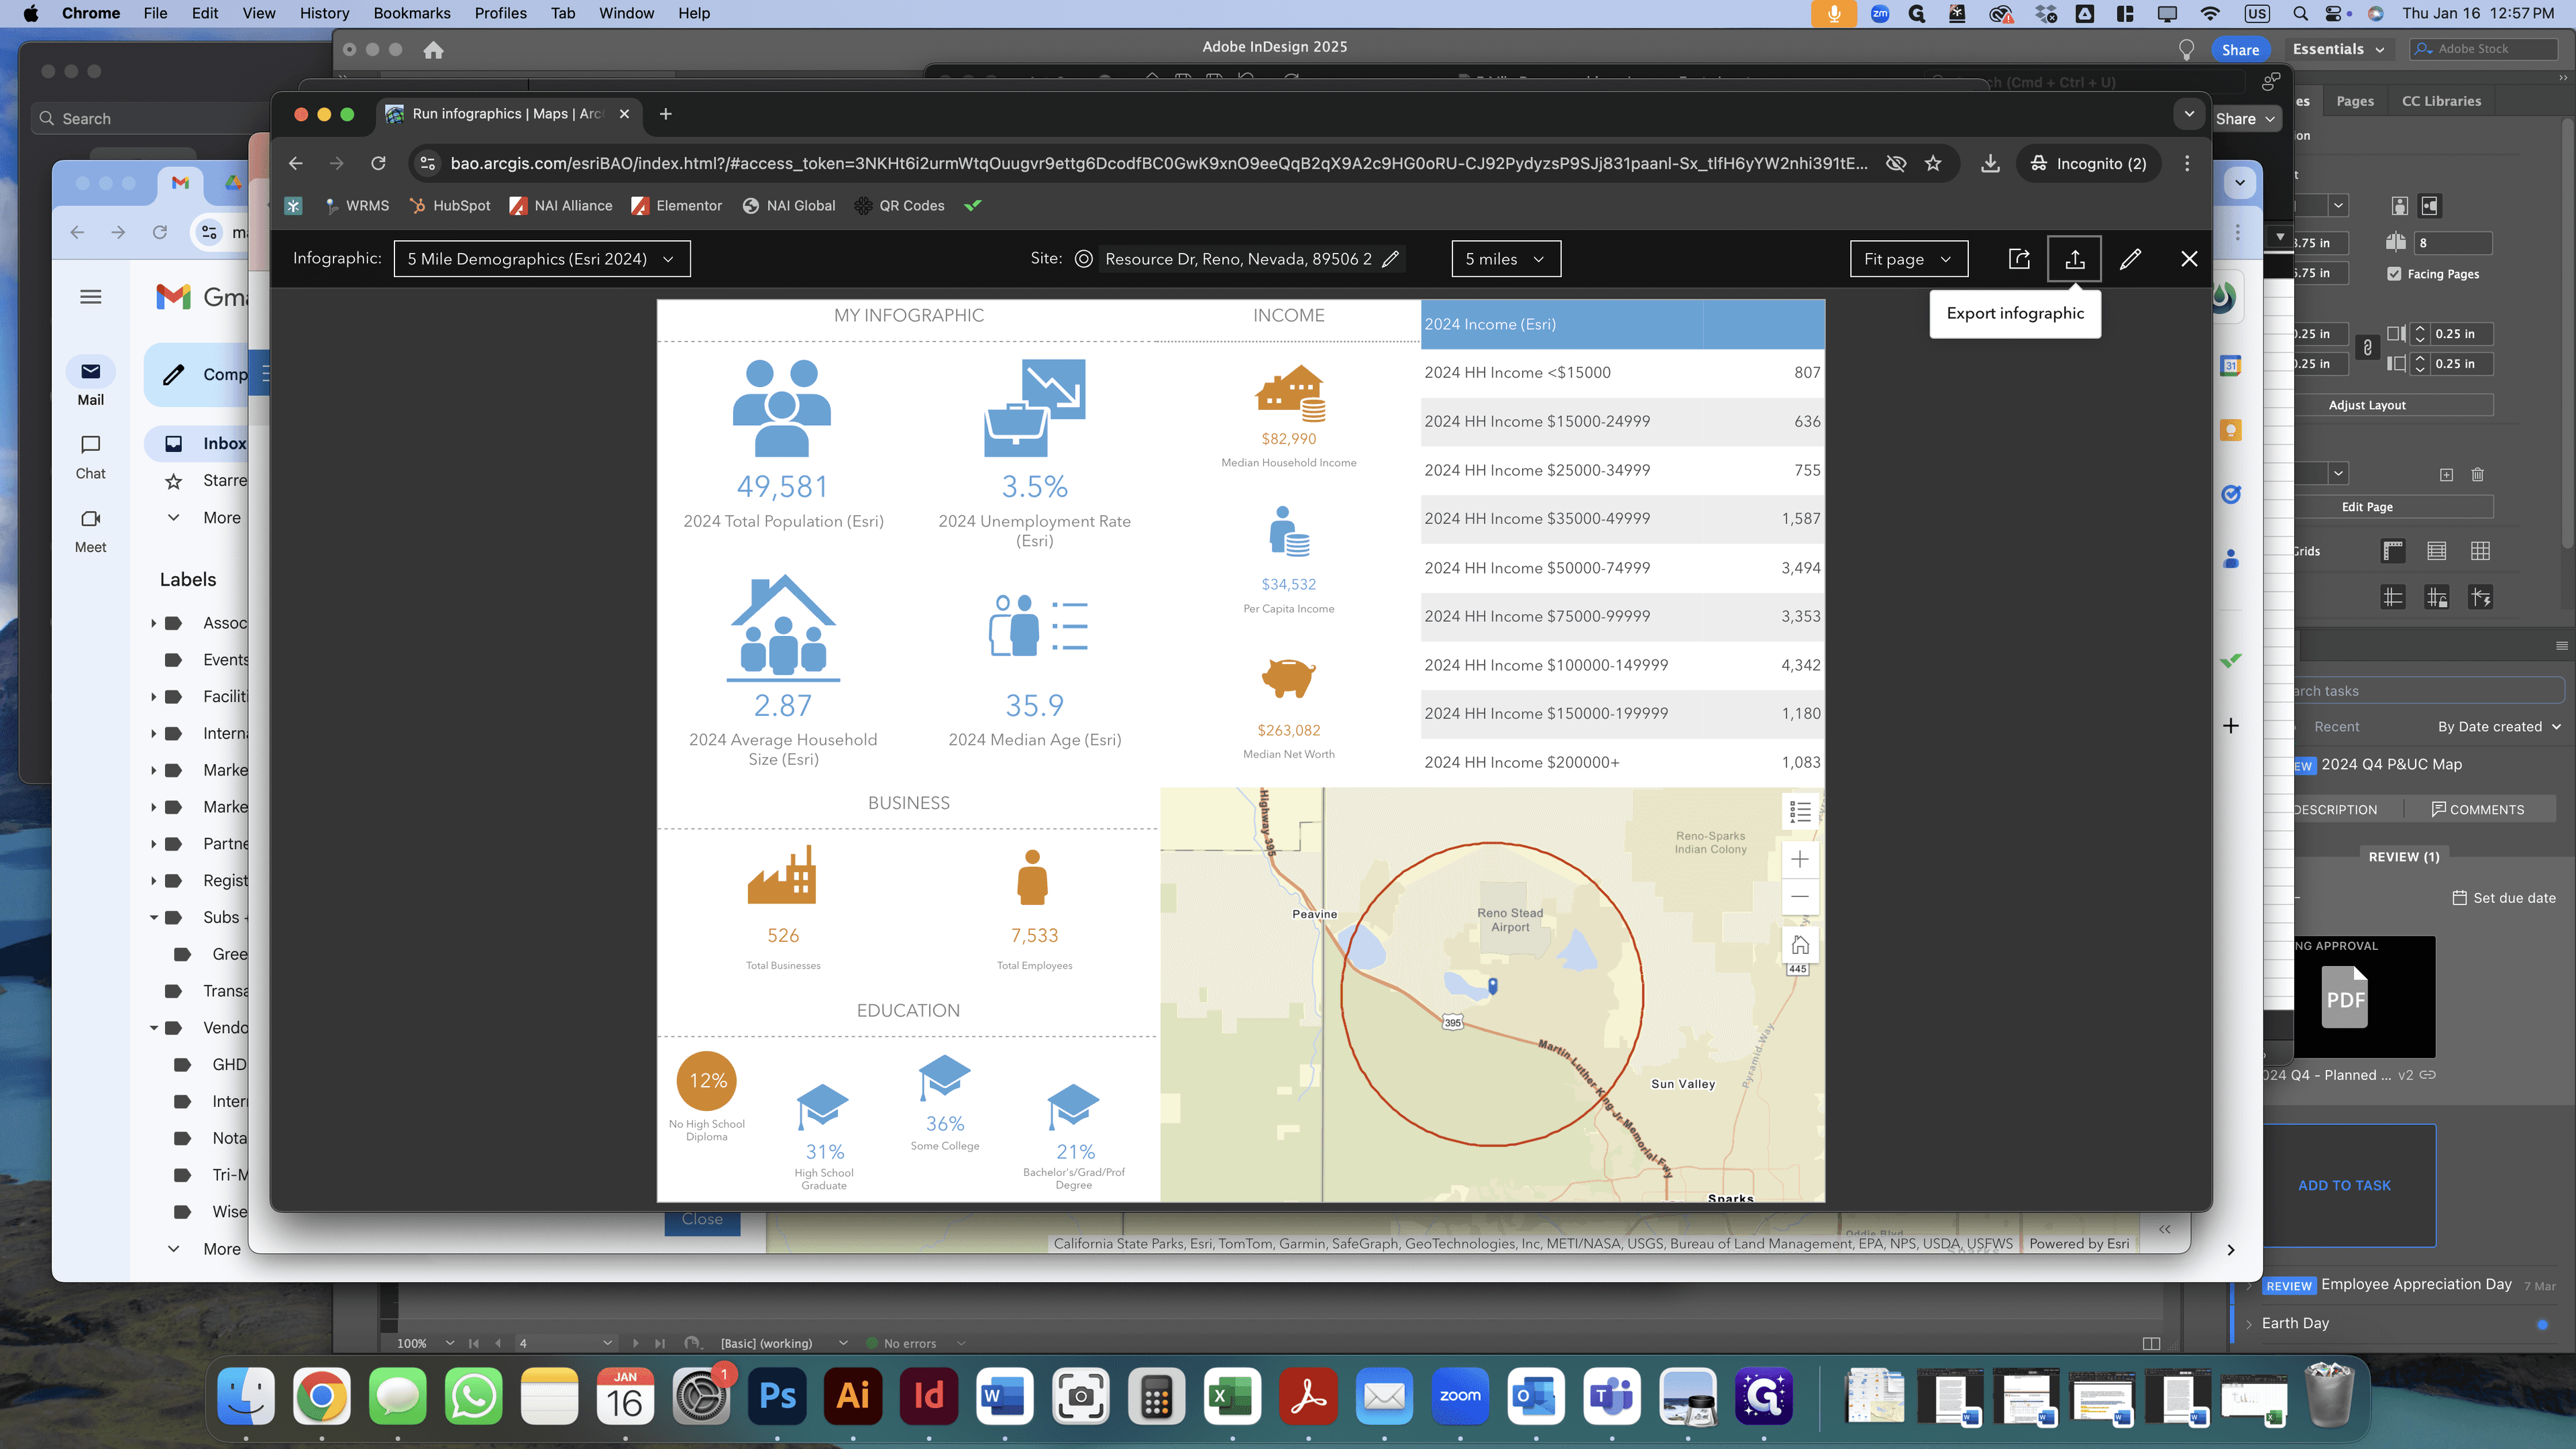The width and height of the screenshot is (2576, 1449).
Task: Expand Chrome tab search chevron
Action: point(2189,114)
